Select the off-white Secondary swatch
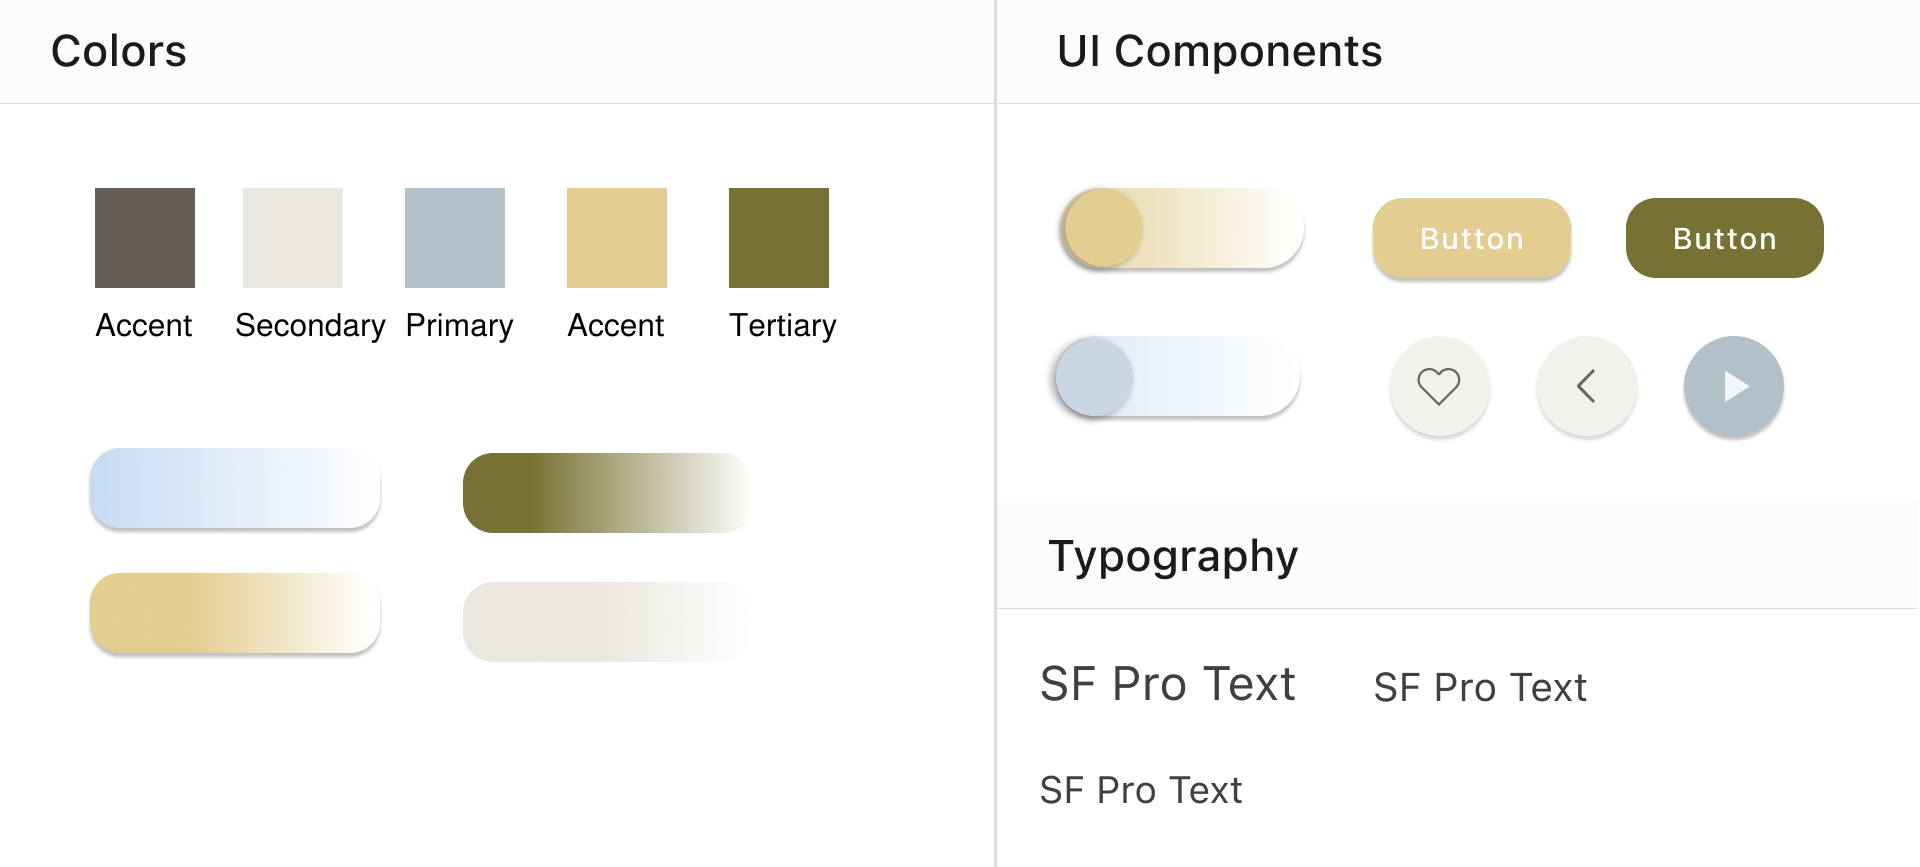The width and height of the screenshot is (1920, 867). 293,238
